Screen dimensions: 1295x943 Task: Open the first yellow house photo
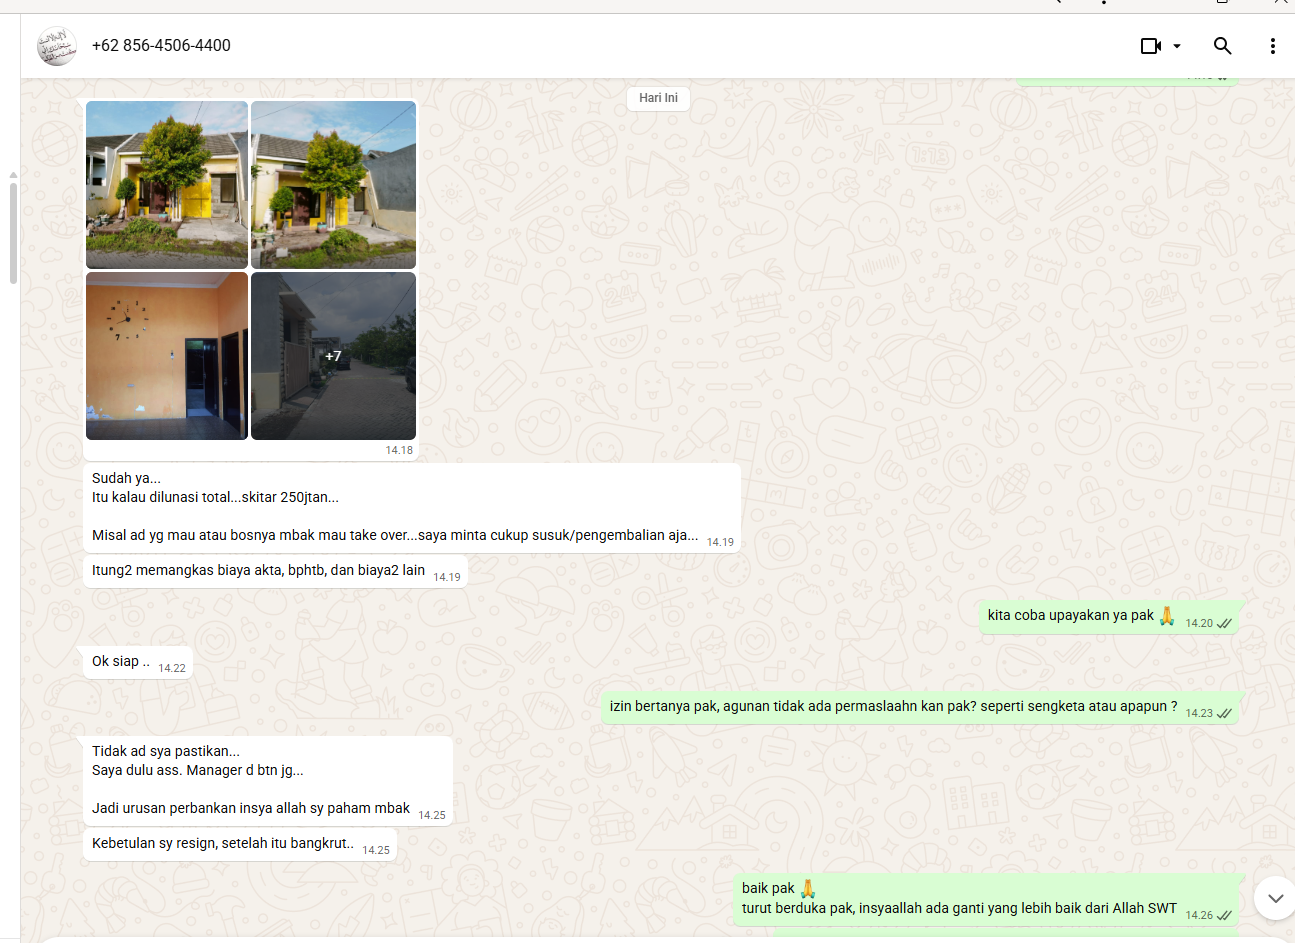click(167, 184)
